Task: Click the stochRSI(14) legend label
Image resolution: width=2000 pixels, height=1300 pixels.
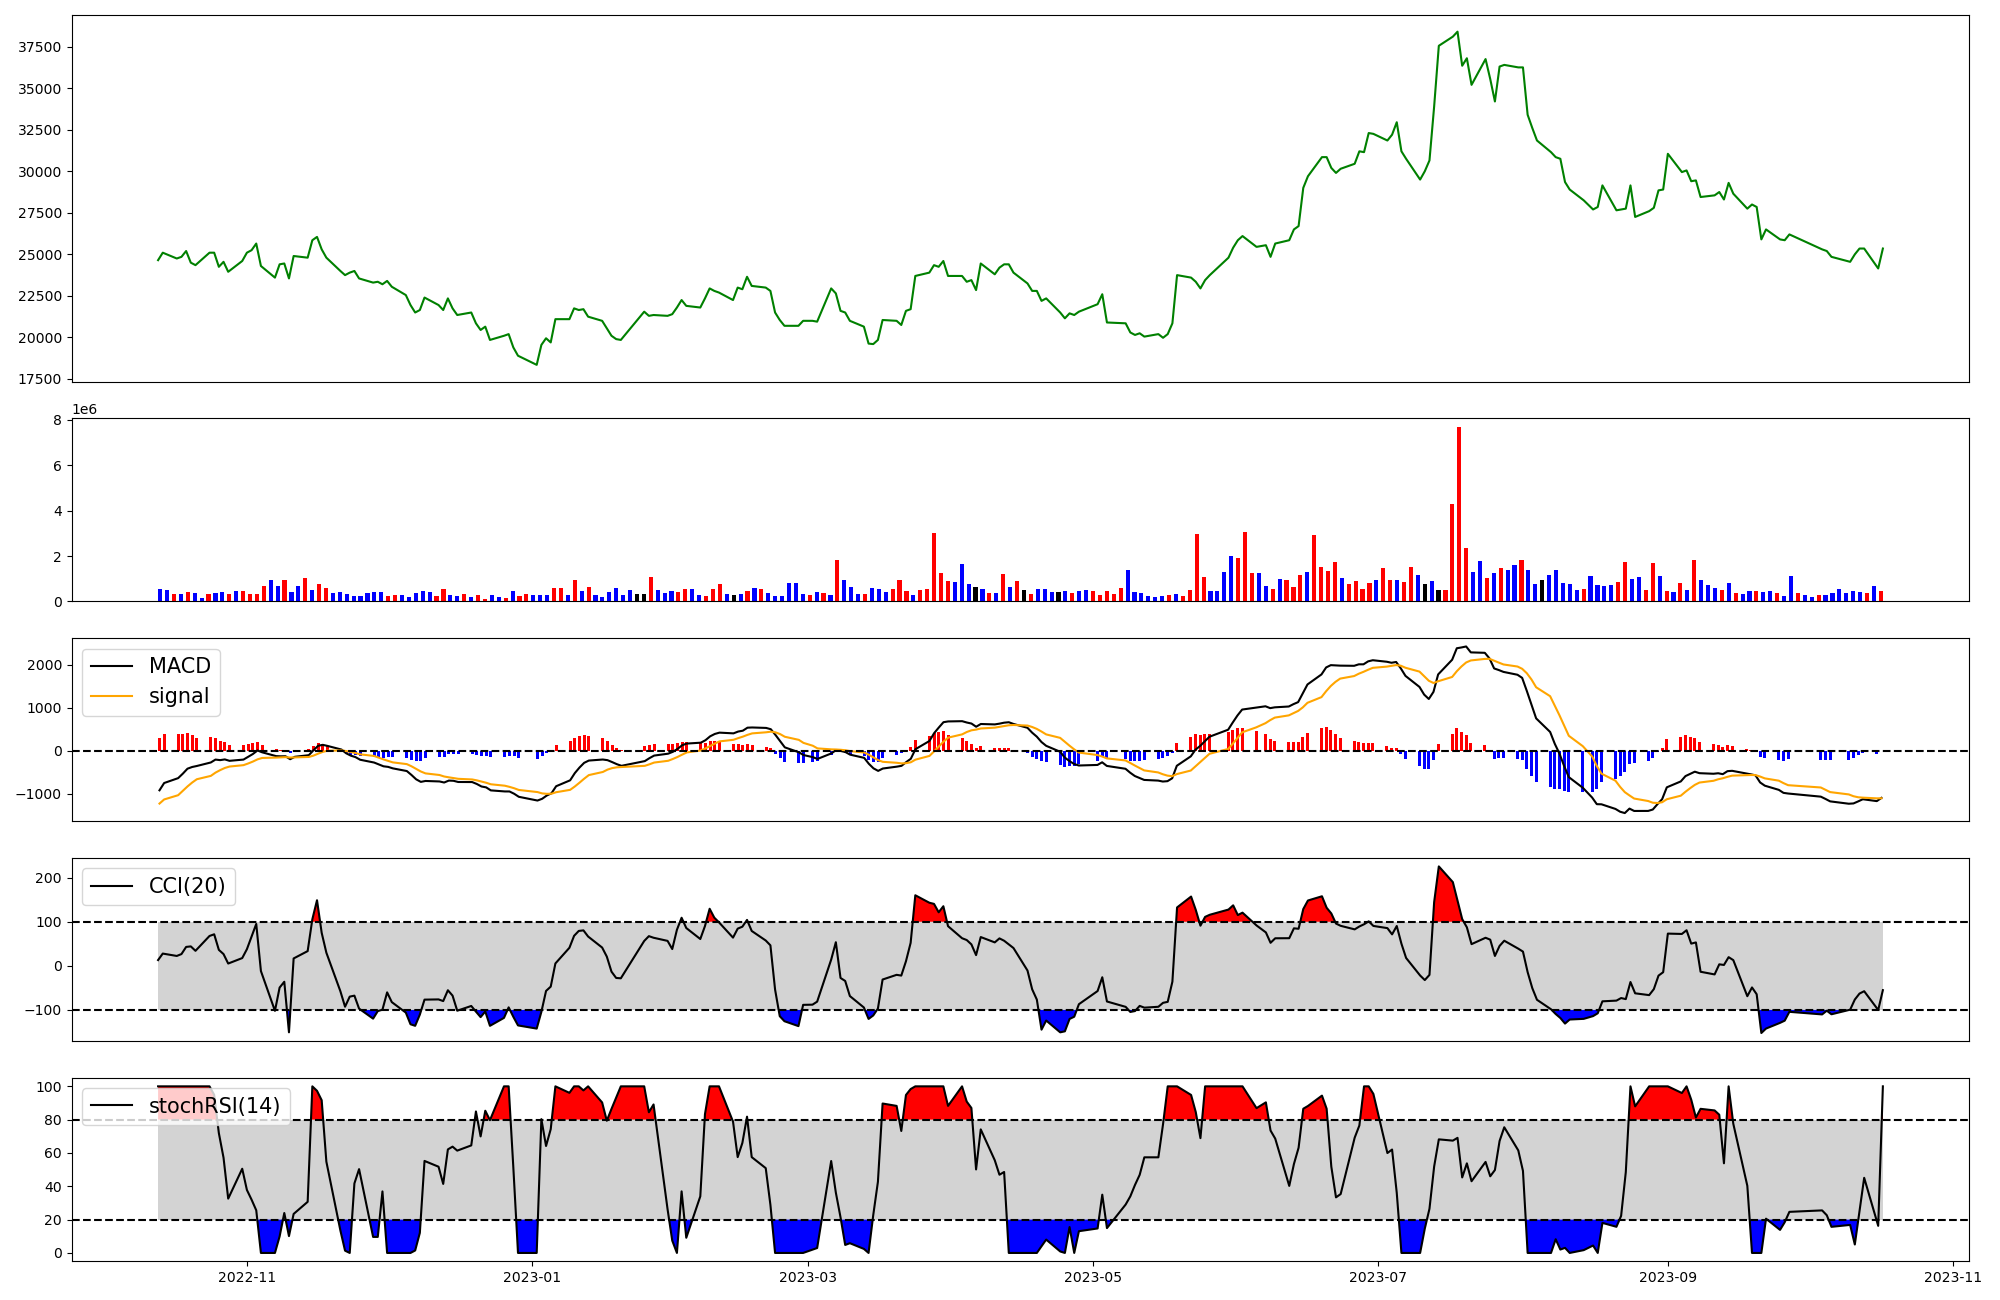Action: [214, 1106]
